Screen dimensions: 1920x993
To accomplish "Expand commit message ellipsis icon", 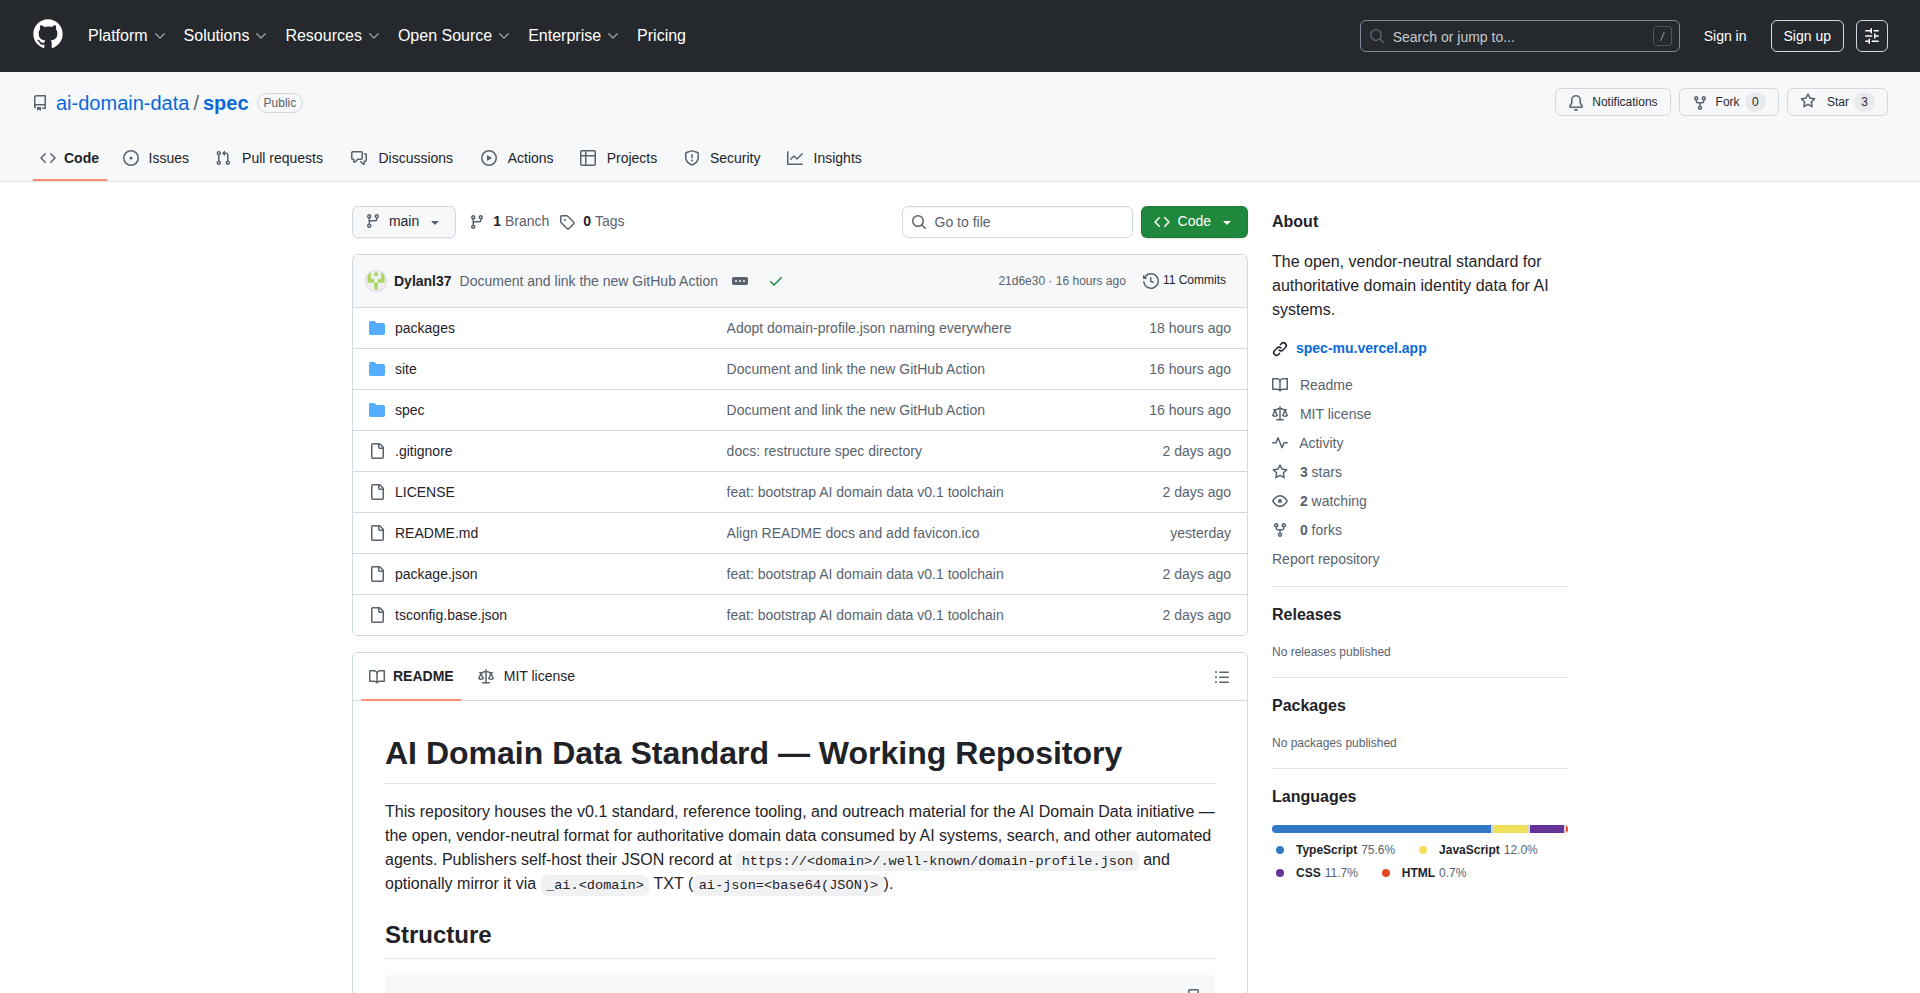I will tap(740, 282).
